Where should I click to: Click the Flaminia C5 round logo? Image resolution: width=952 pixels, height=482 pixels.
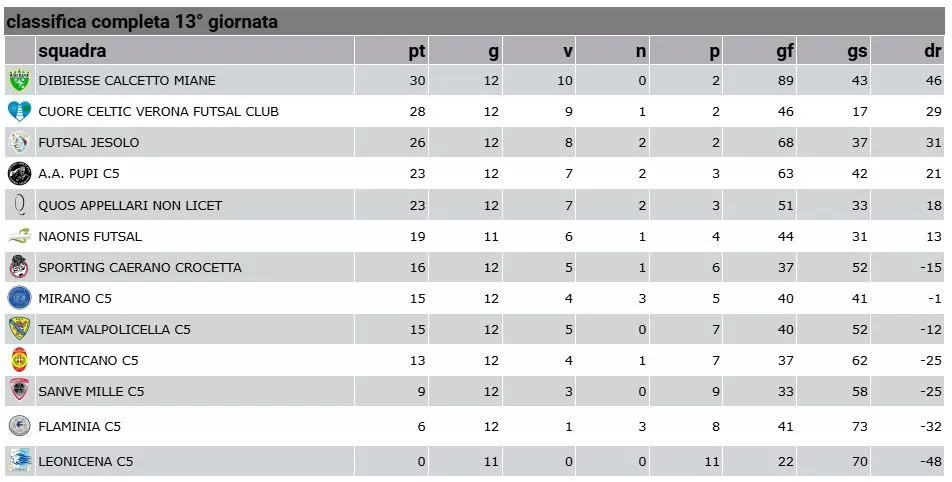point(19,426)
